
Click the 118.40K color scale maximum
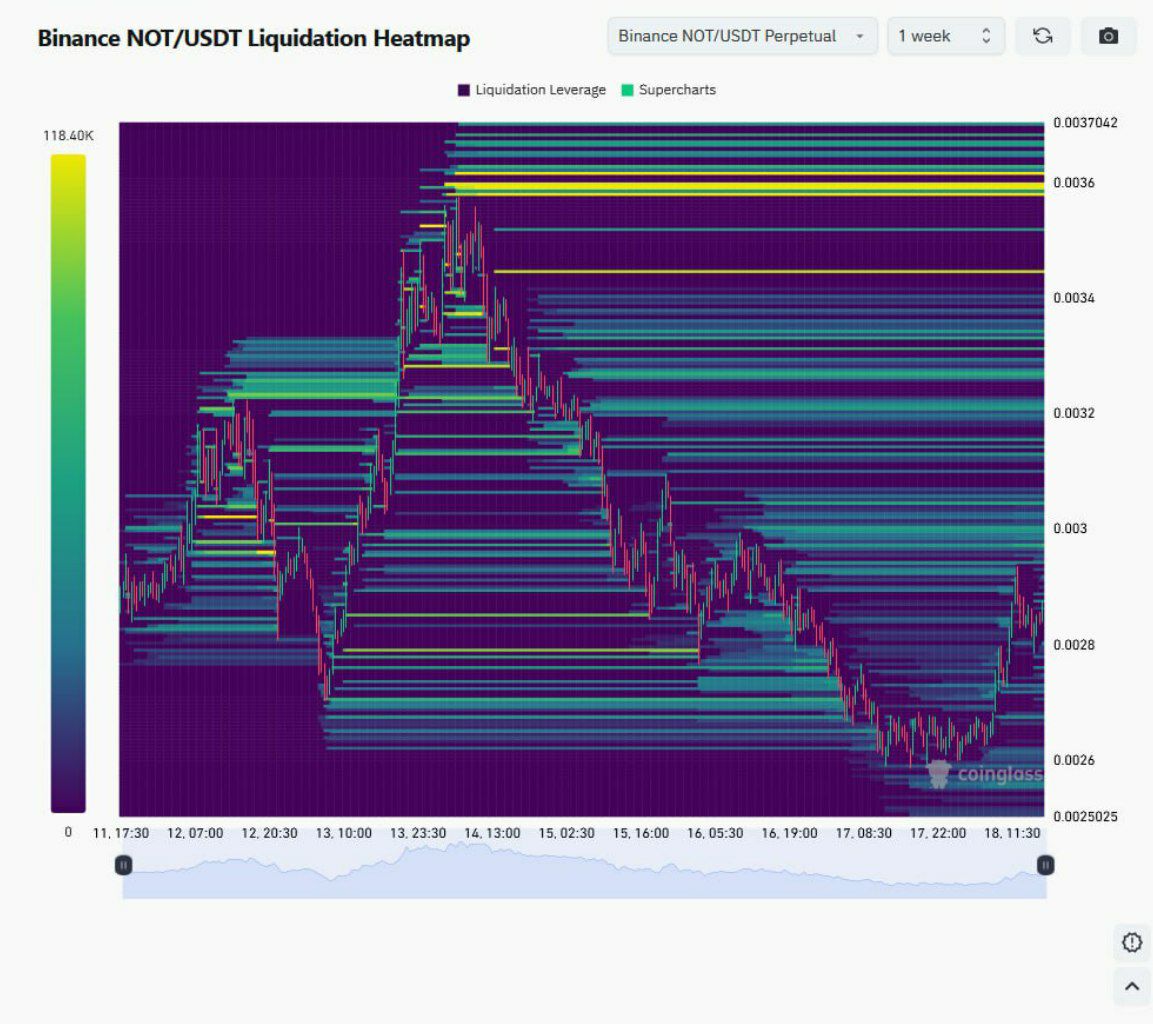[68, 135]
